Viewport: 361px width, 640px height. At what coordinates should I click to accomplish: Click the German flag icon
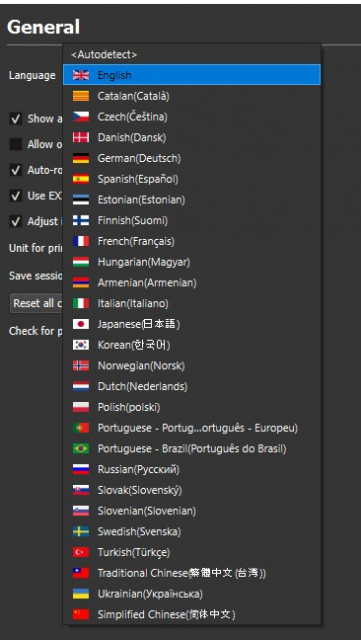pyautogui.click(x=81, y=158)
